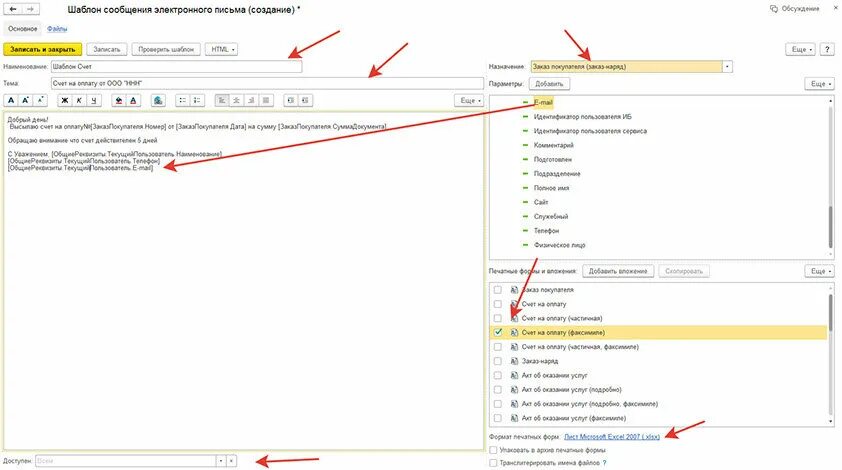This screenshot has height=470, width=842.
Task: Check Акт об оказании услуг (факсимиле)
Action: (x=498, y=418)
